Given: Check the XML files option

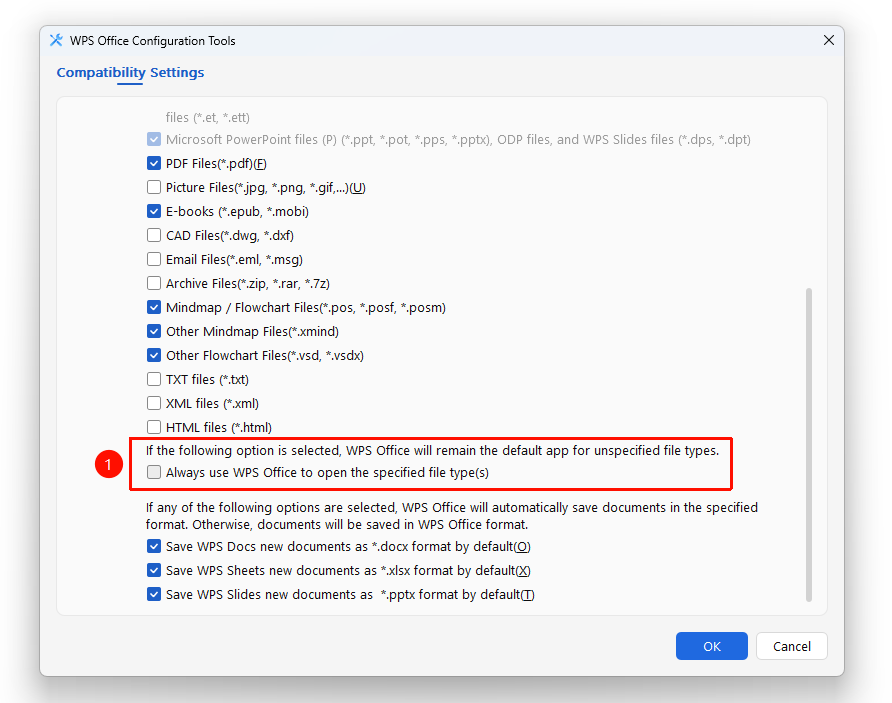Looking at the screenshot, I should click(x=154, y=403).
